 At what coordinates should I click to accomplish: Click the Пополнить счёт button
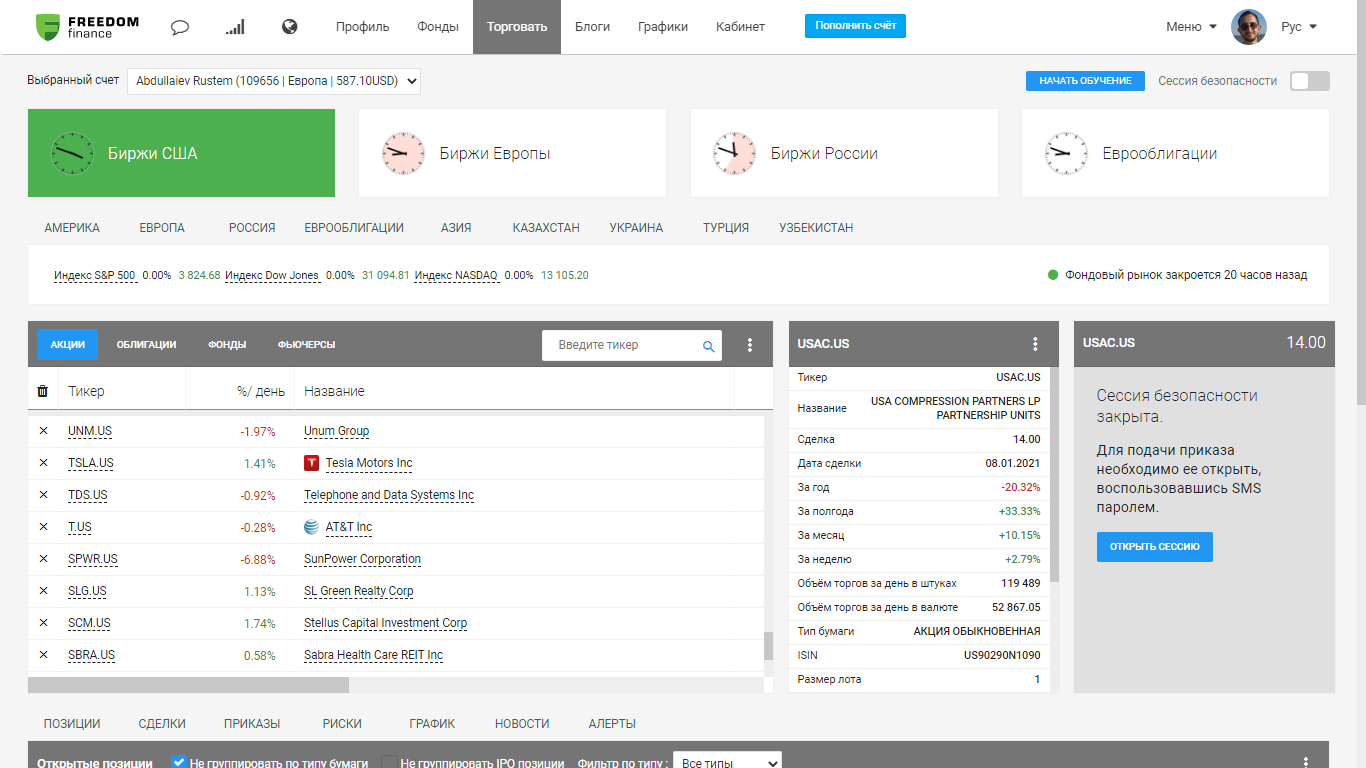(855, 26)
